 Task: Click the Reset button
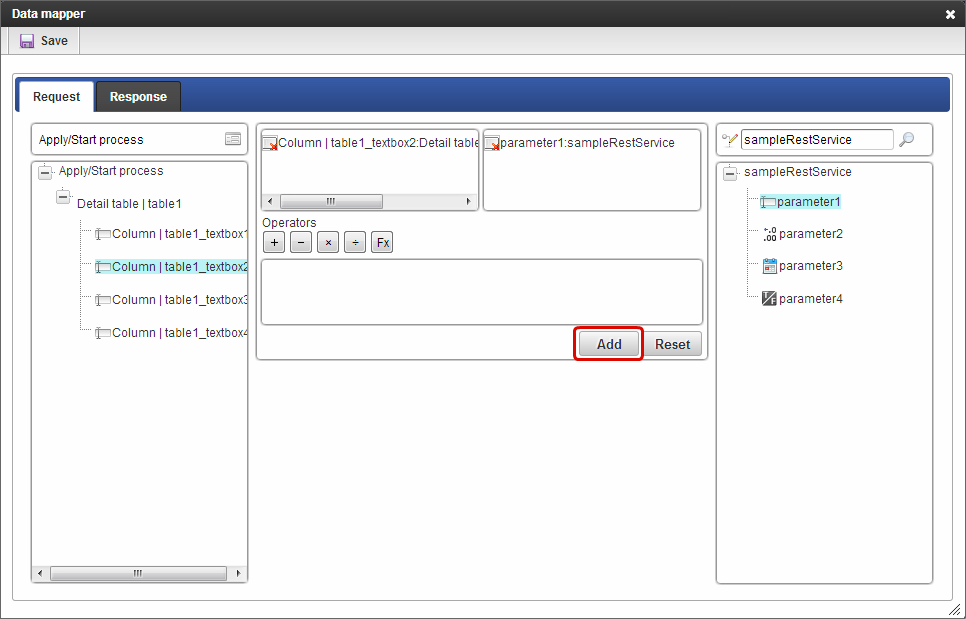[x=672, y=344]
